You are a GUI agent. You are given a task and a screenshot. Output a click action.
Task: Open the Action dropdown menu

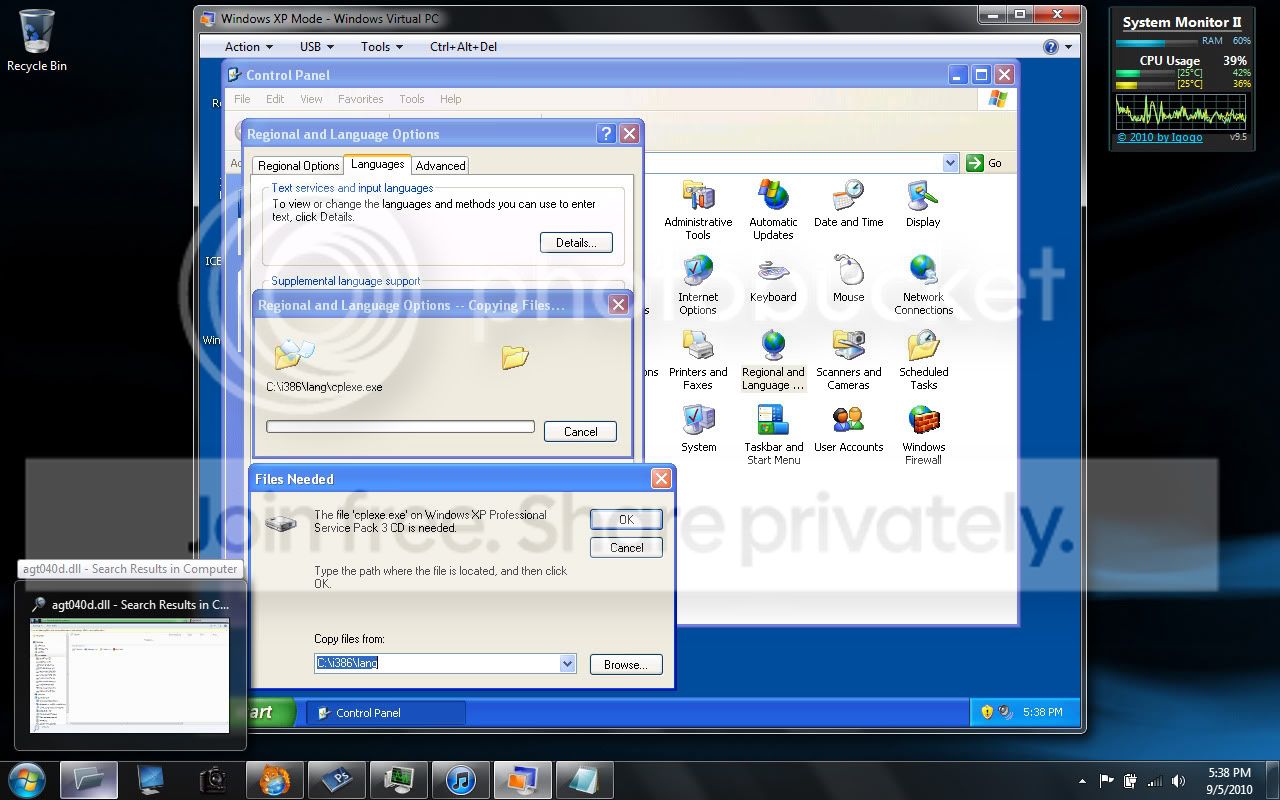tap(248, 46)
